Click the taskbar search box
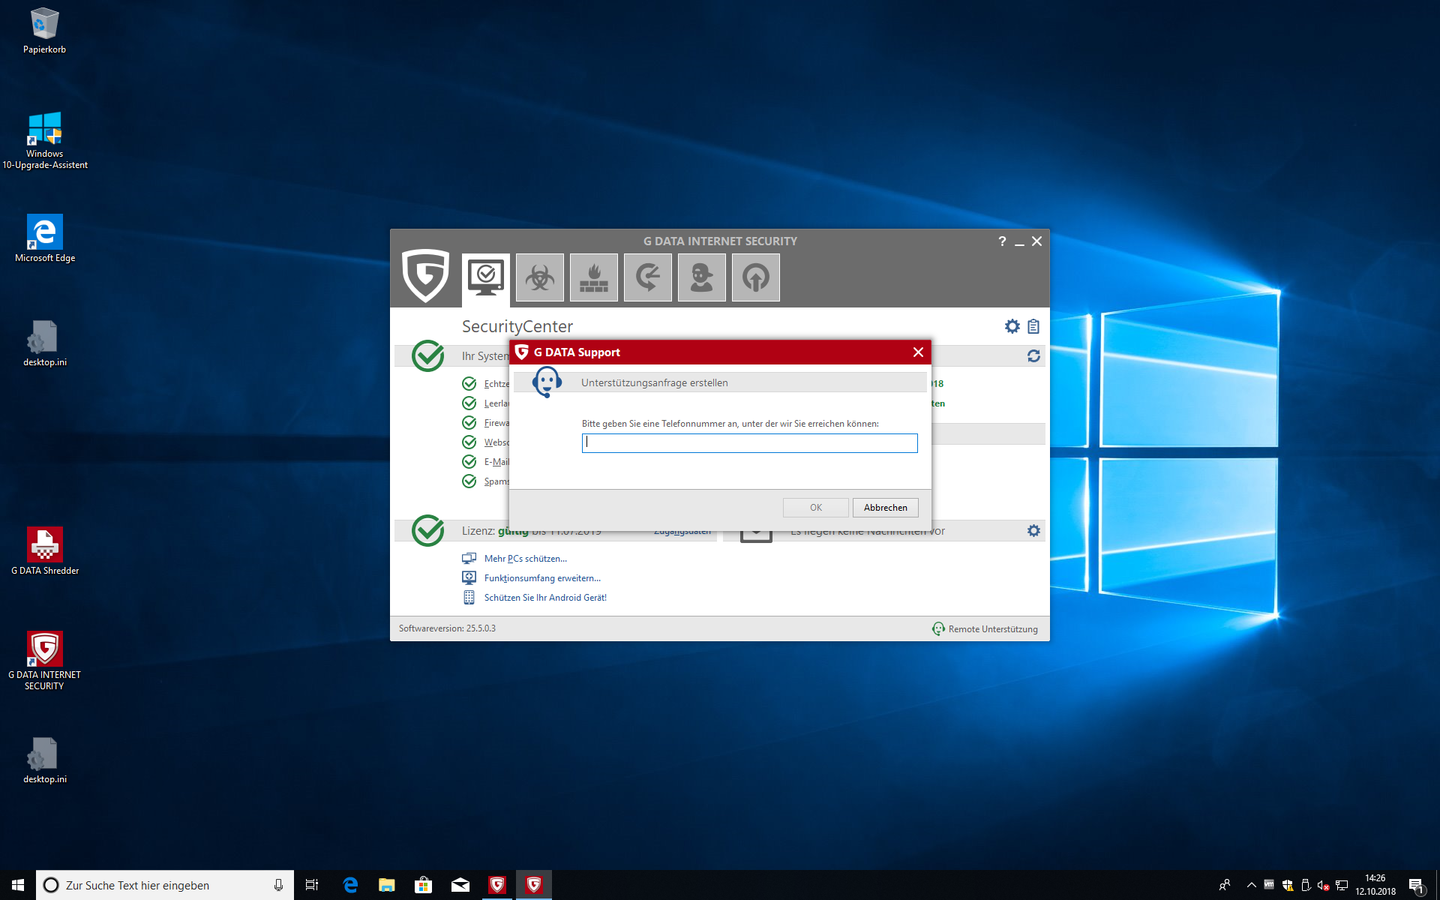1440x900 pixels. [x=165, y=885]
